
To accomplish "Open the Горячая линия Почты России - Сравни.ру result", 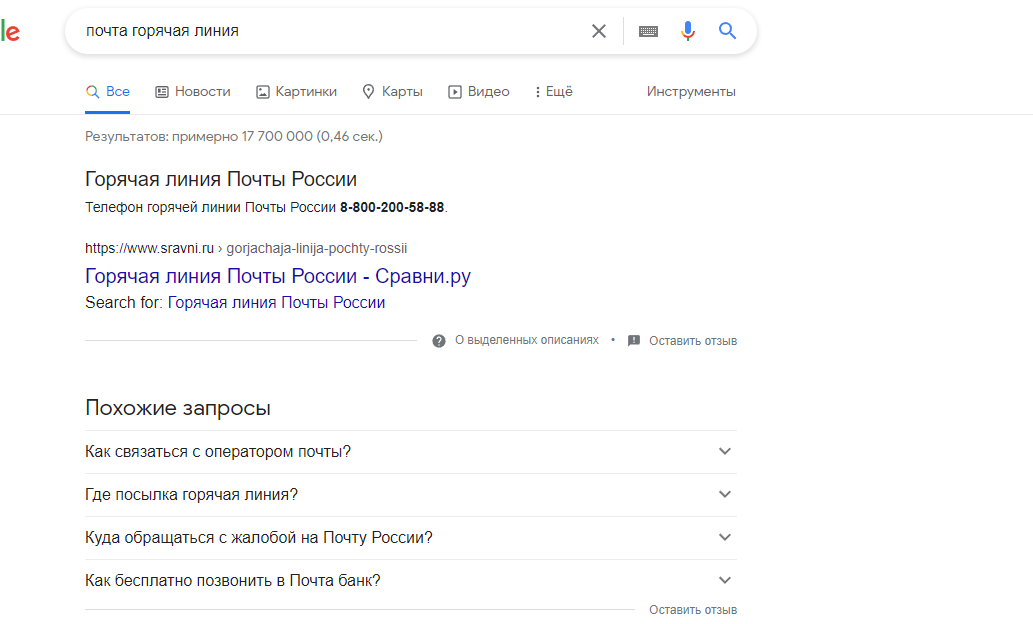I will (x=278, y=277).
